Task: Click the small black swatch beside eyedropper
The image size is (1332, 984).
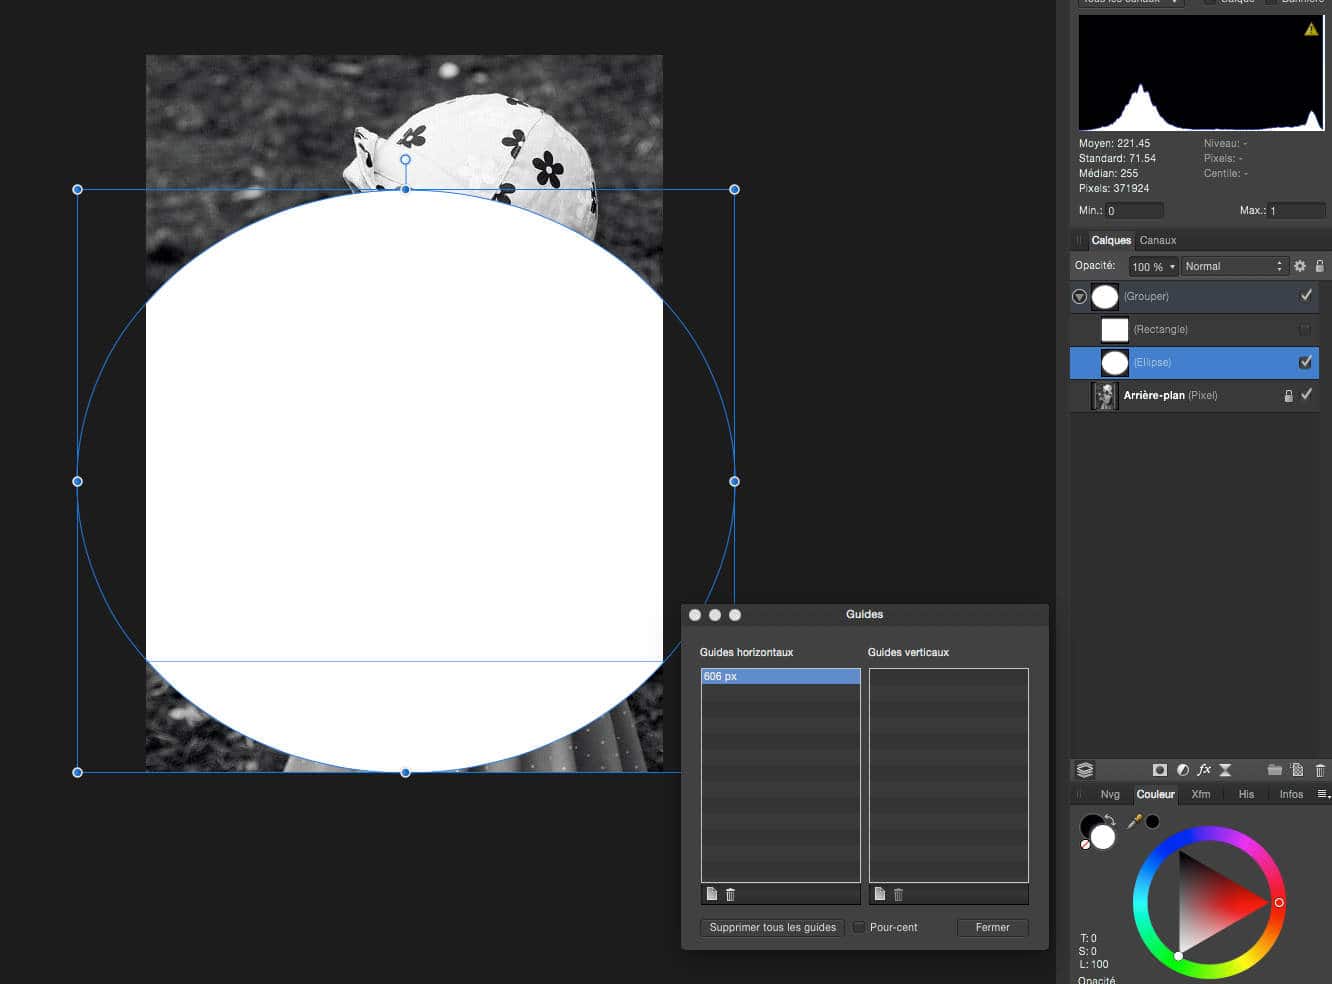Action: [x=1152, y=821]
